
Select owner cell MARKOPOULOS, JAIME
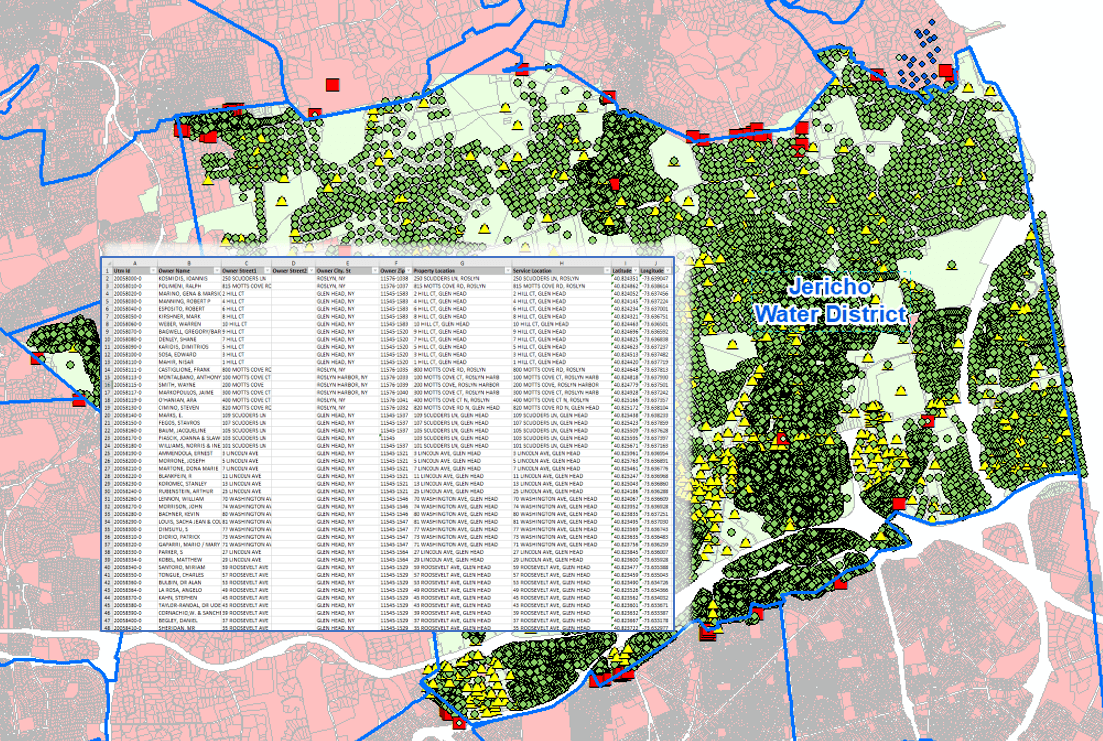[189, 393]
